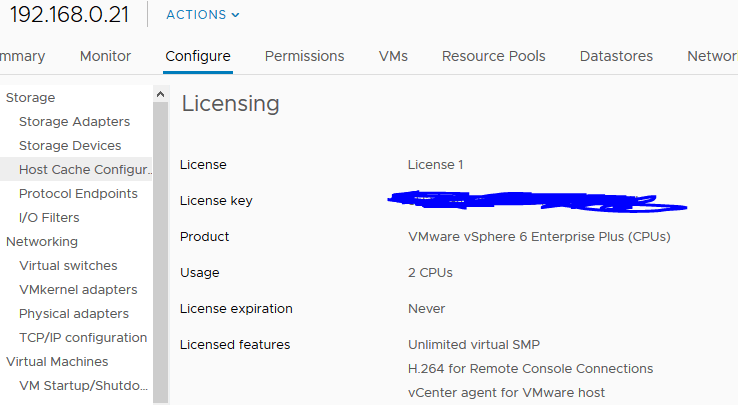Click Unlimited virtual SMP feature
738x405 pixels.
coord(474,345)
